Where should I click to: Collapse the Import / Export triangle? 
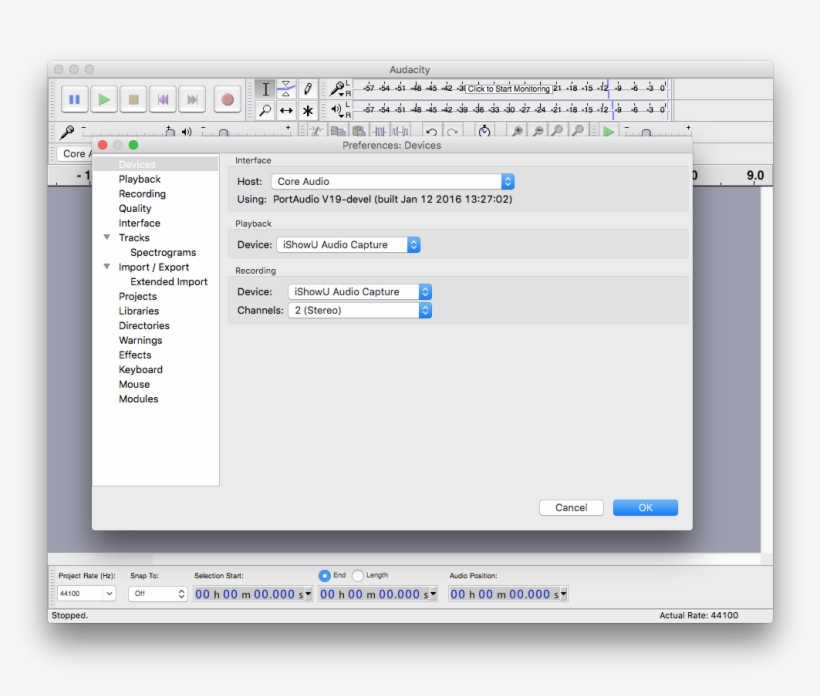tap(107, 267)
